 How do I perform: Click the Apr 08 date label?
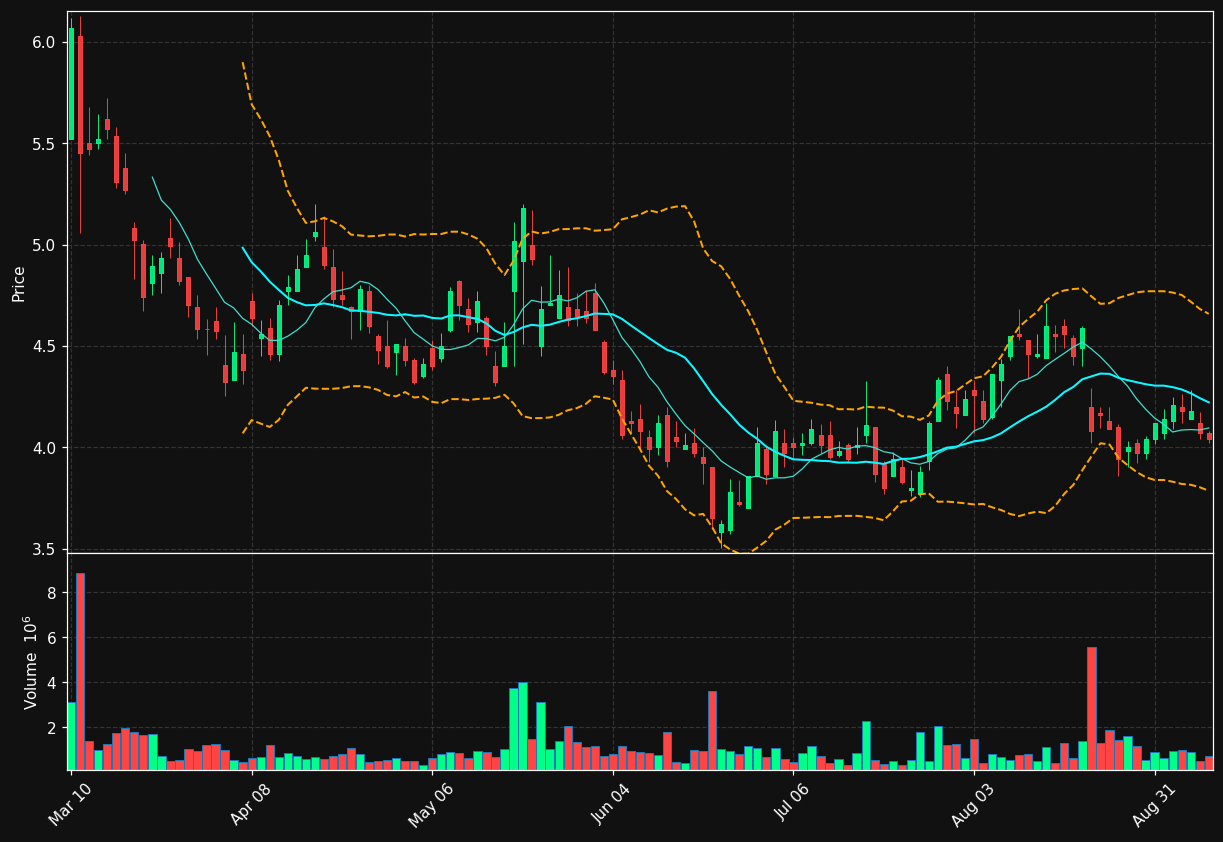coord(250,803)
